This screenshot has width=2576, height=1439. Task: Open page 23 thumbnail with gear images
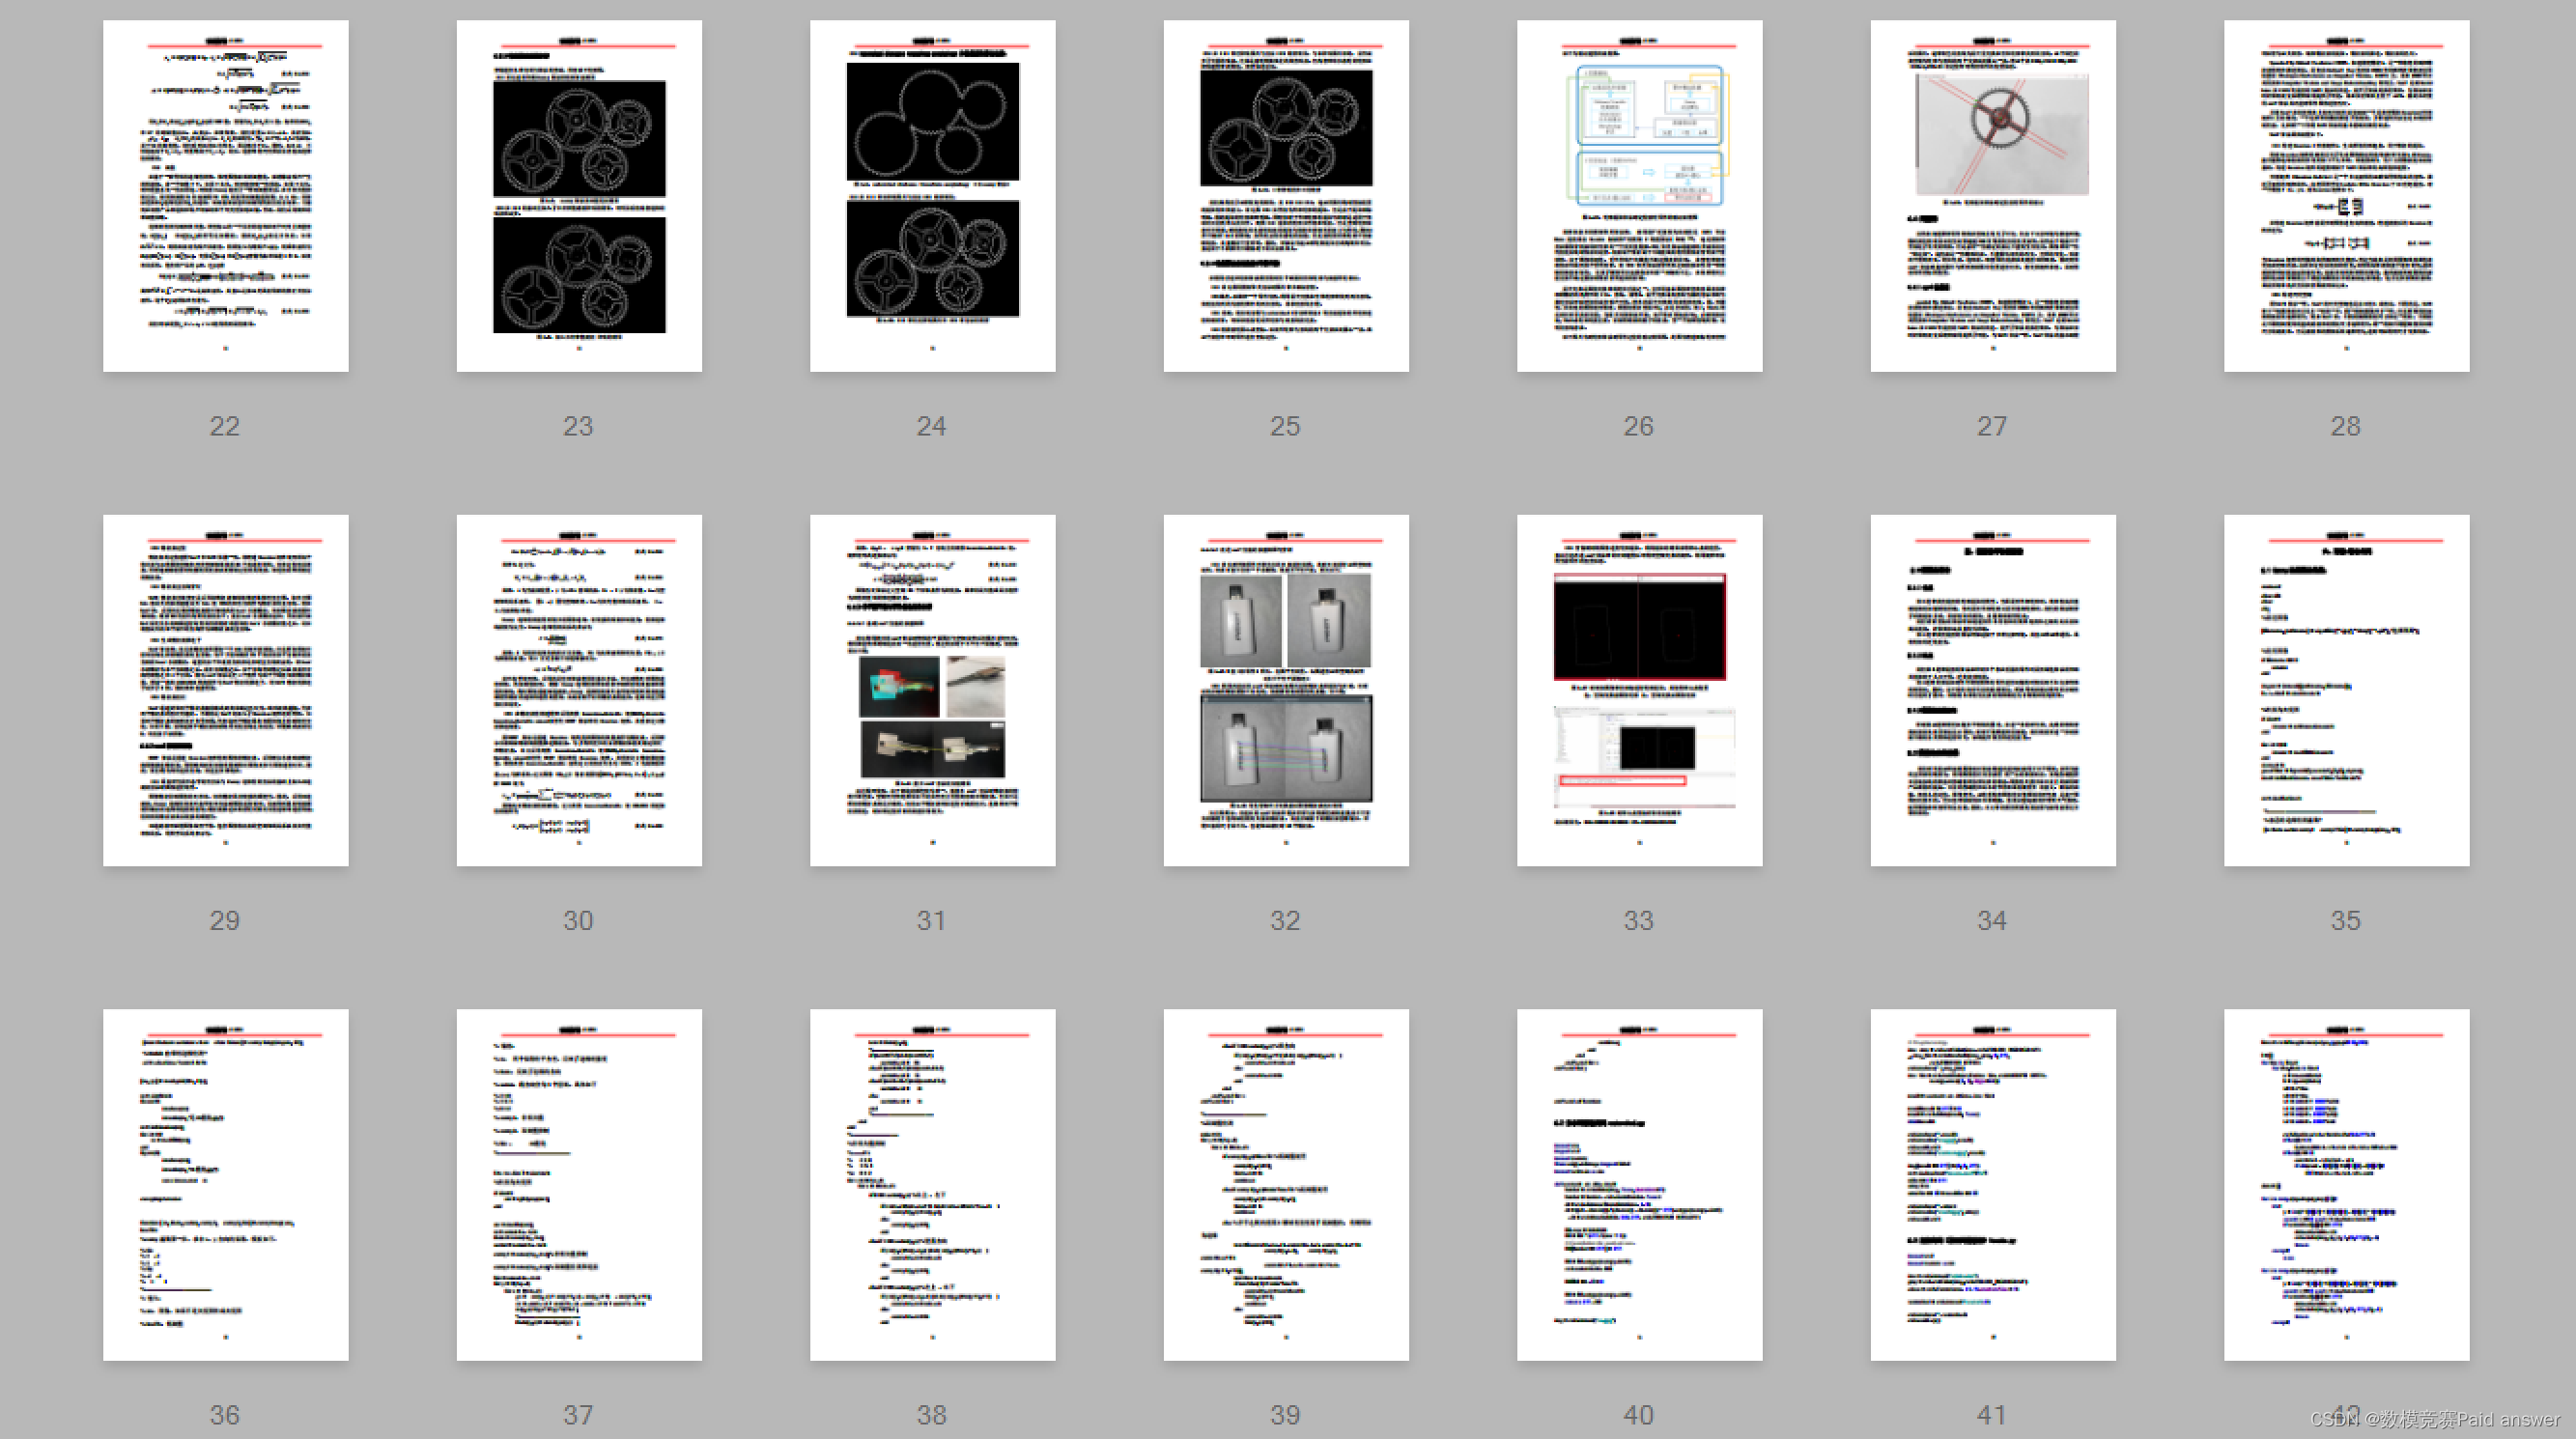579,196
